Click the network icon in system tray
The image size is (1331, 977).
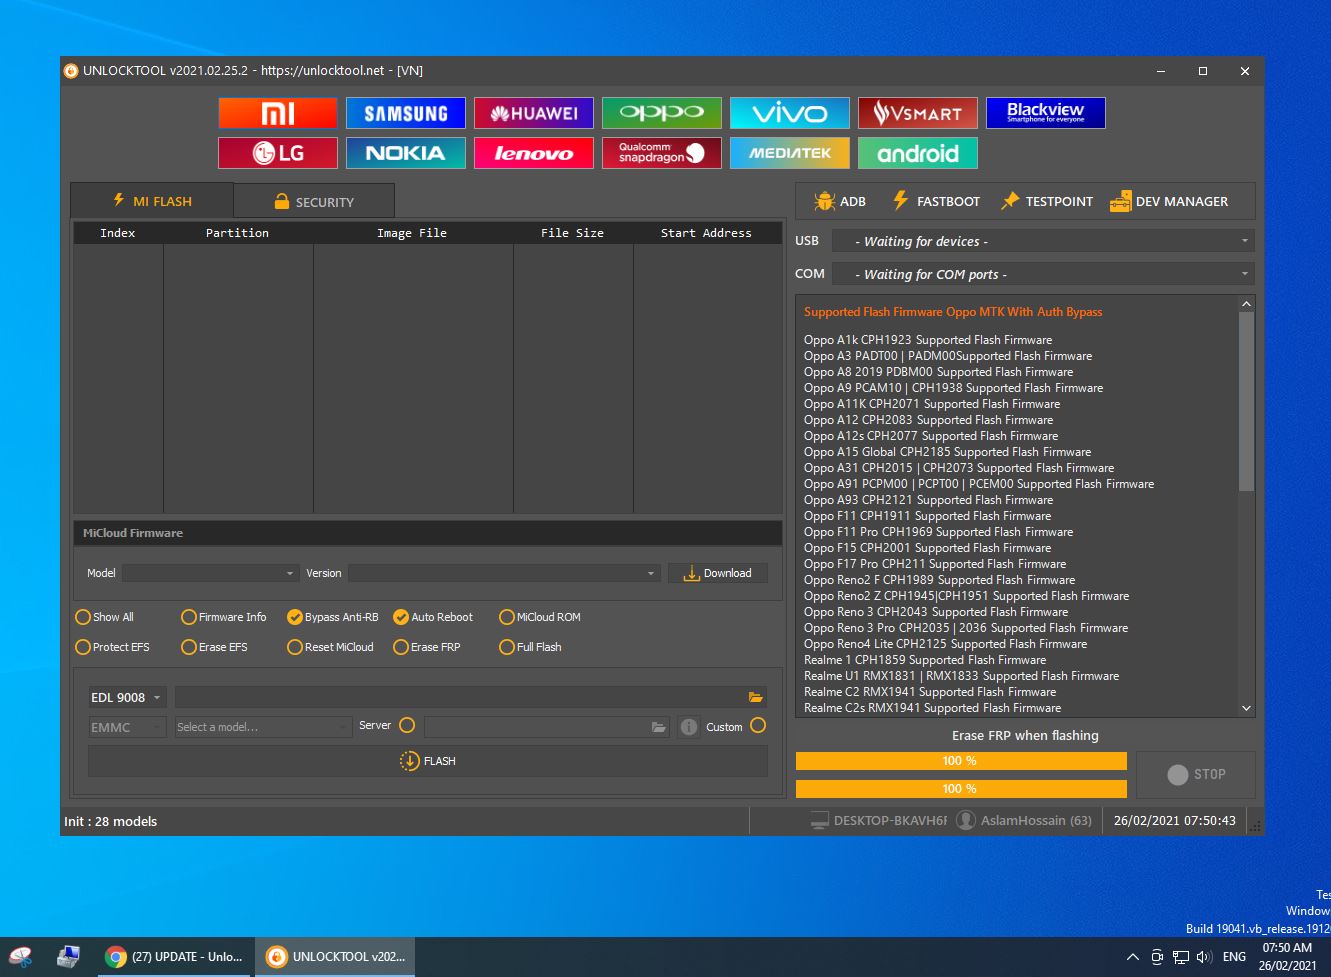[x=1181, y=957]
